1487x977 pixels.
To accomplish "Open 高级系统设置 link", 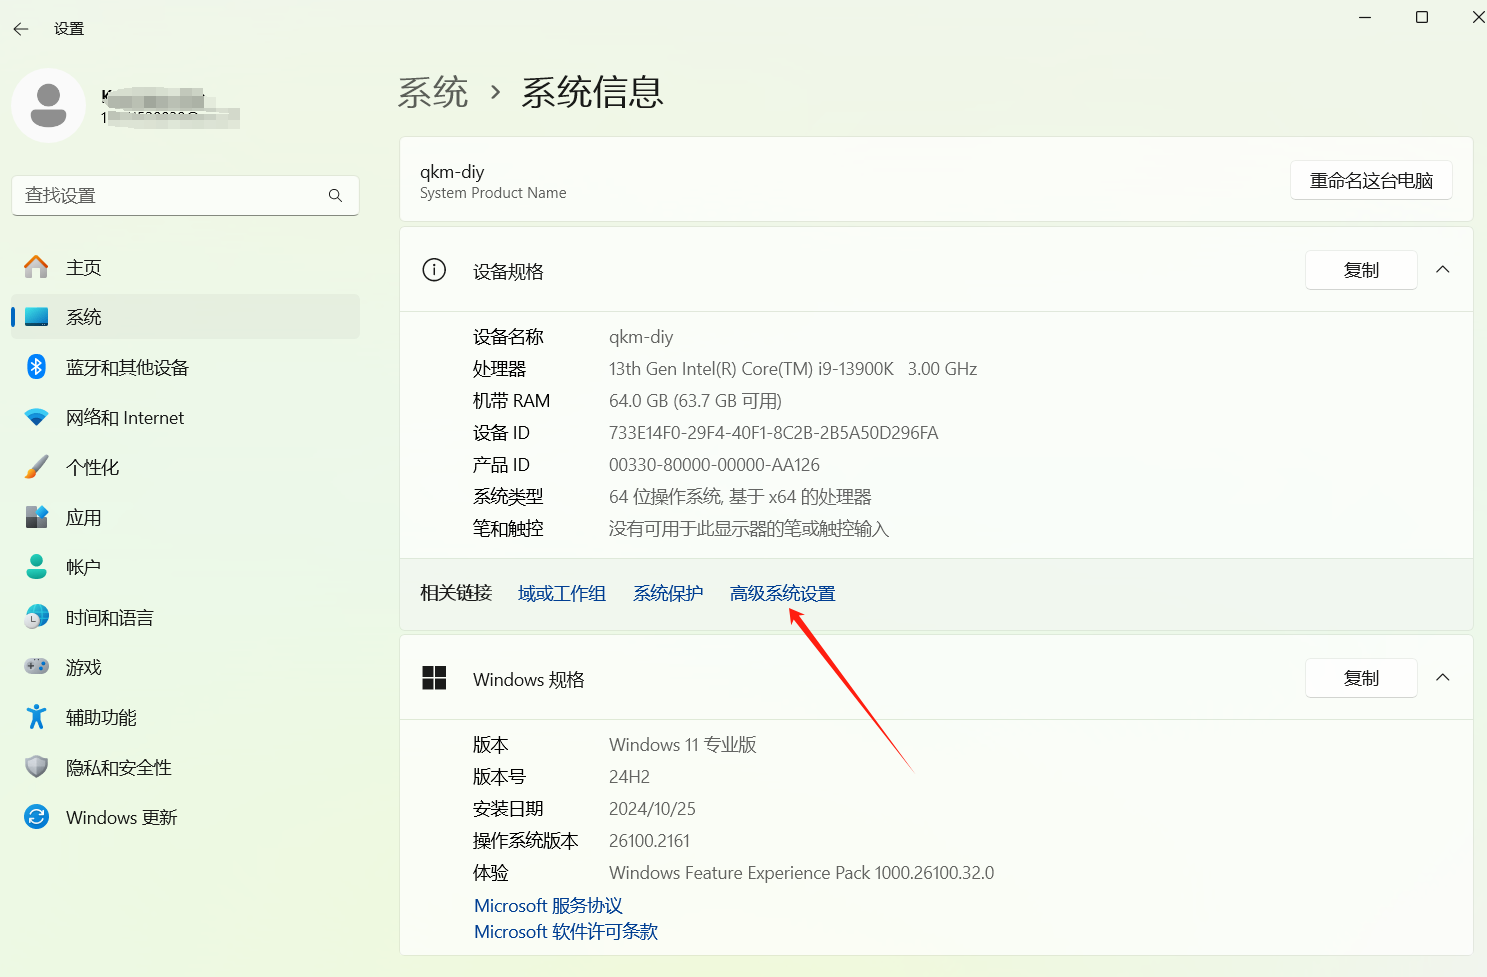I will pyautogui.click(x=783, y=594).
